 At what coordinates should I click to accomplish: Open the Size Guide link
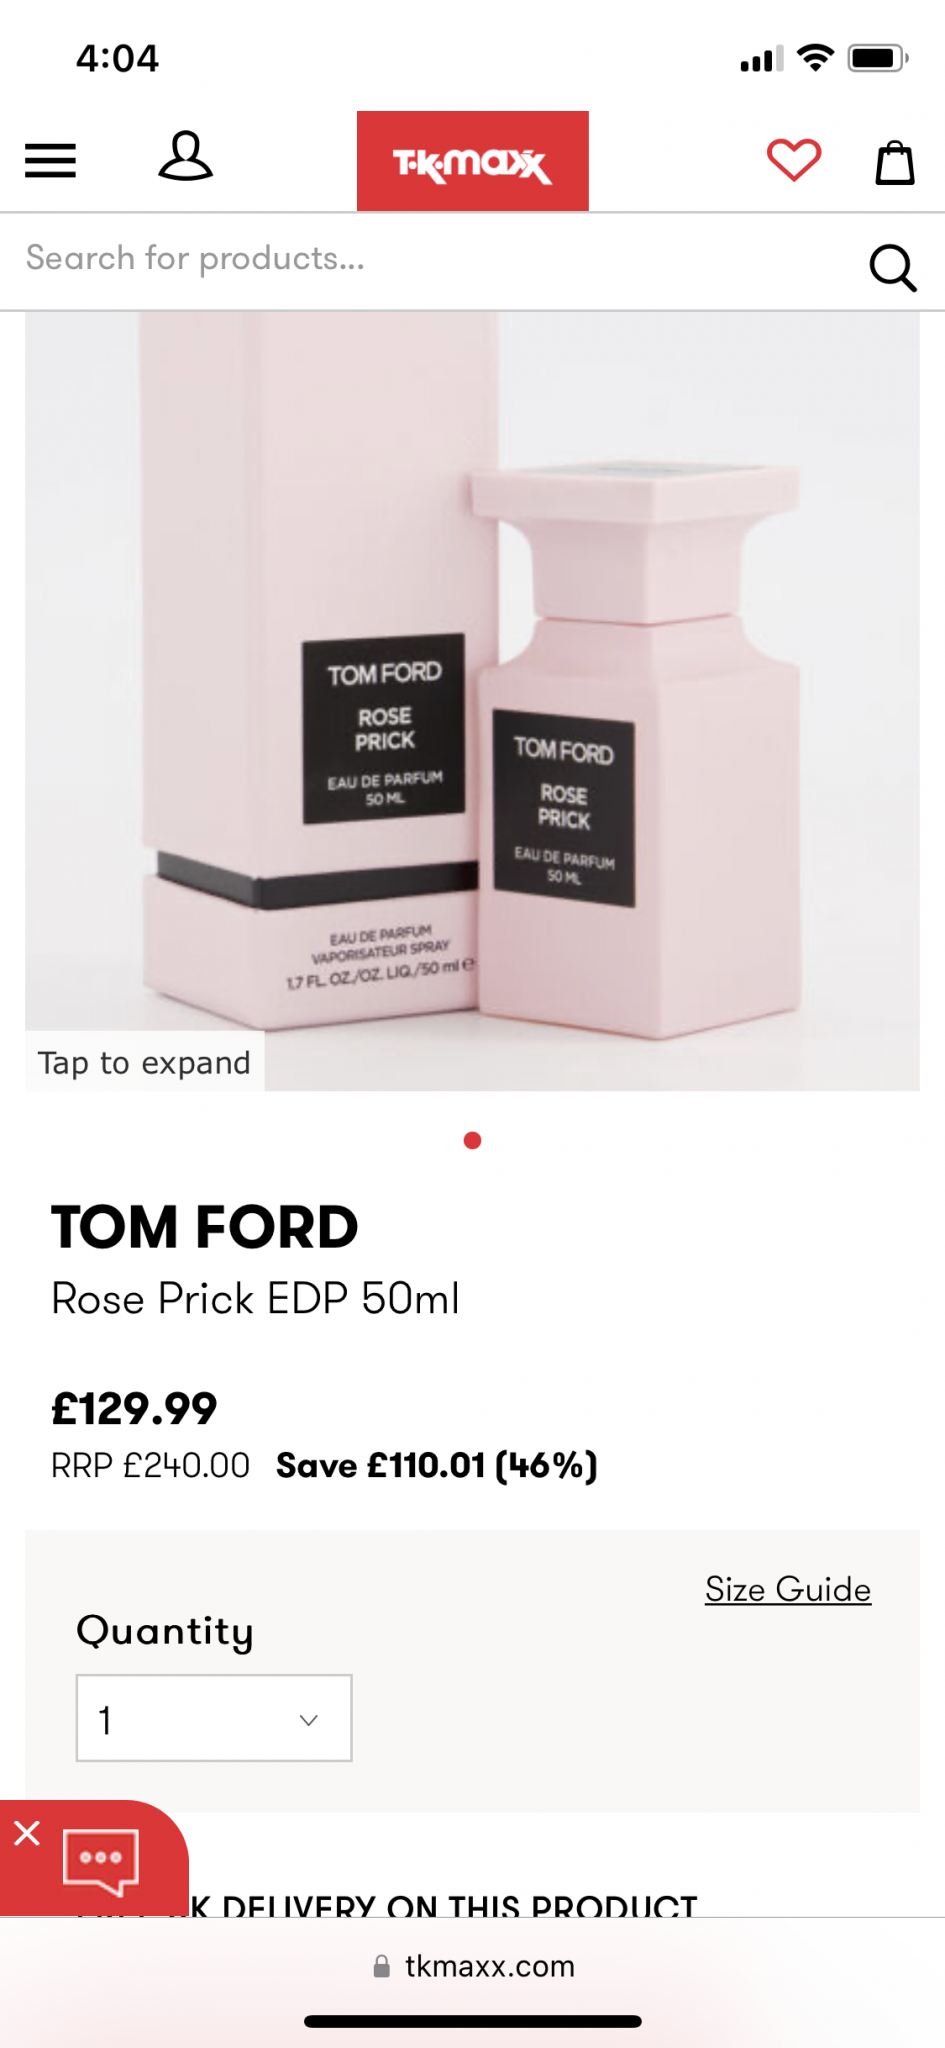point(788,1589)
